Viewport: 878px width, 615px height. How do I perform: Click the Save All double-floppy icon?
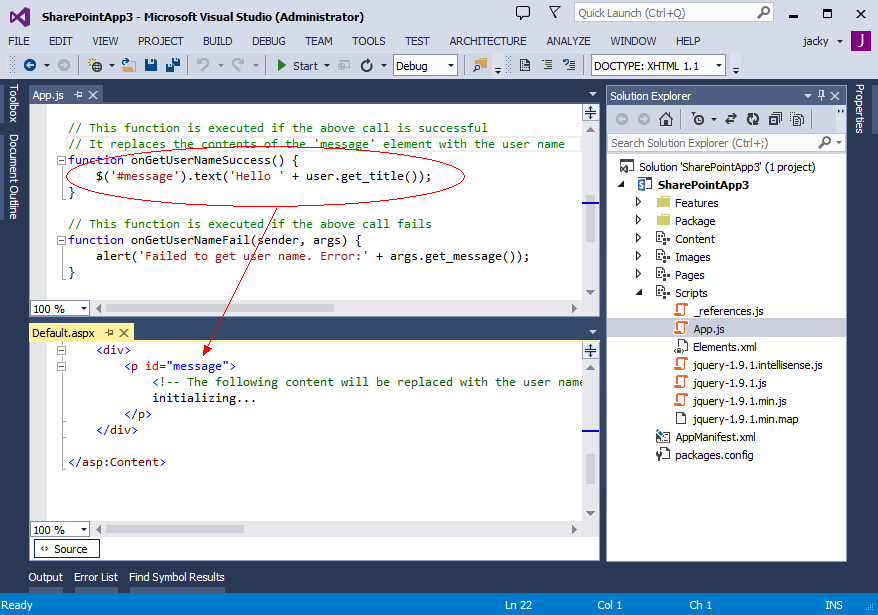(172, 66)
